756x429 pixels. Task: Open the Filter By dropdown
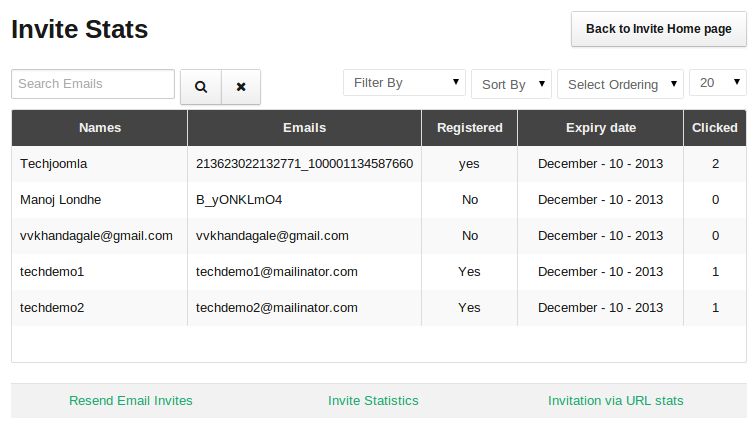click(405, 83)
